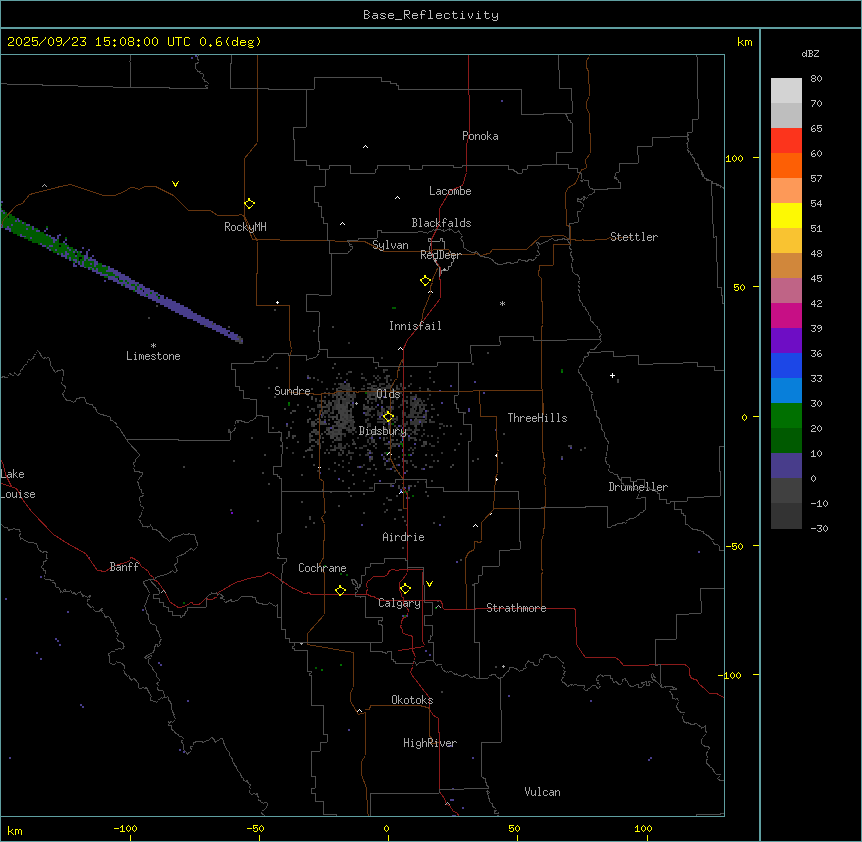Screen dimensions: 862x842
Task: Click the asterisk marker east of Innisfail
Action: 502,304
